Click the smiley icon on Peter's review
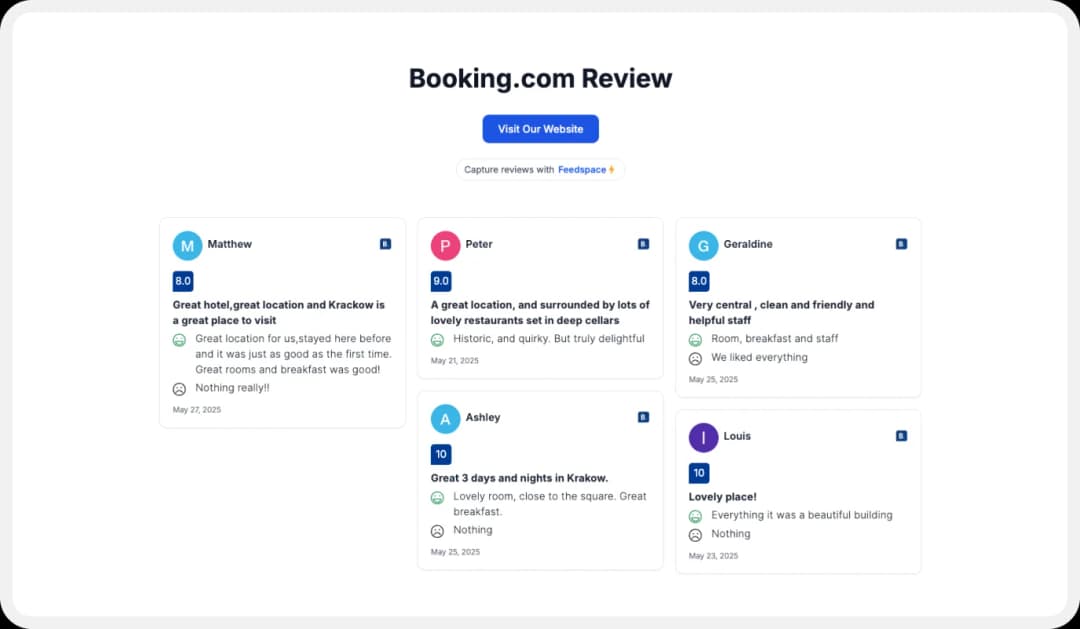The image size is (1080, 629). (x=437, y=339)
